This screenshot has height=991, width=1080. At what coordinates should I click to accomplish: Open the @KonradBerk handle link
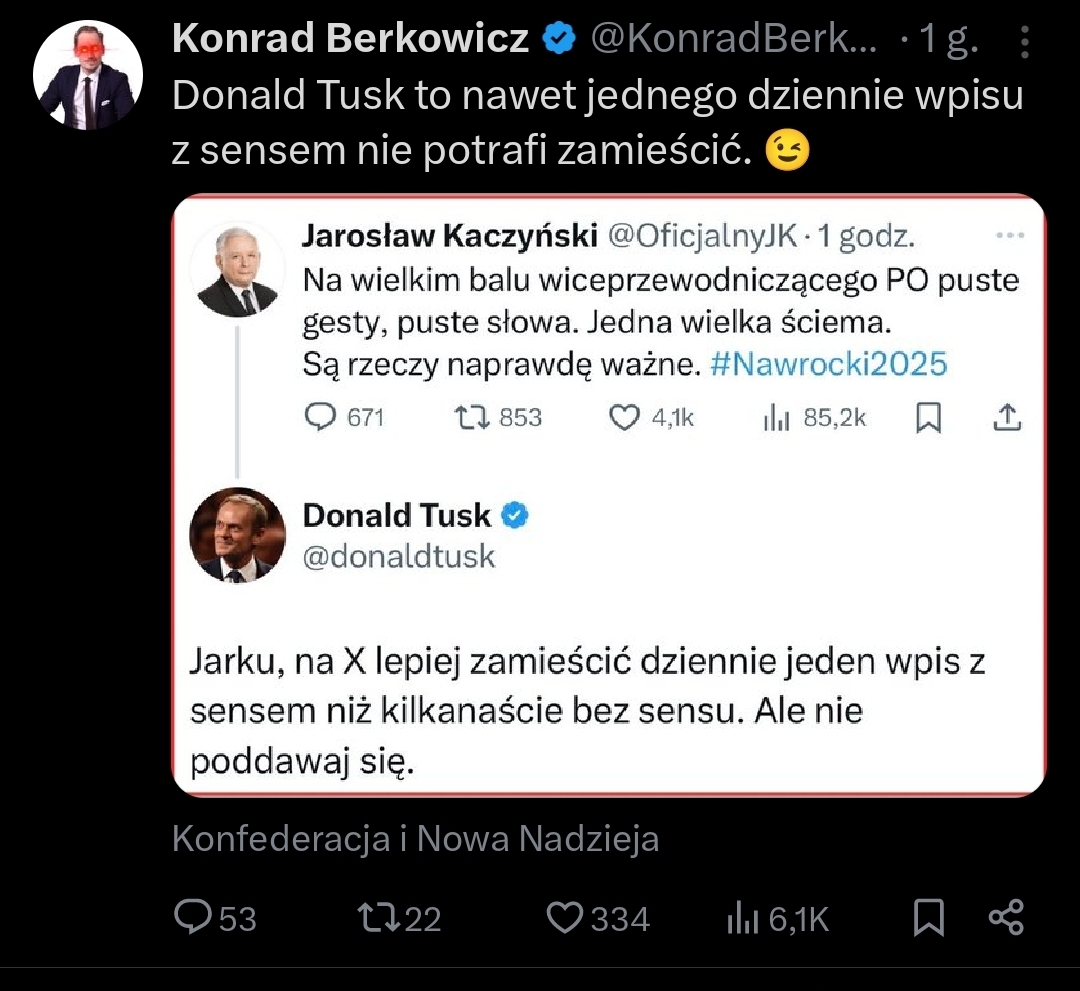point(737,39)
